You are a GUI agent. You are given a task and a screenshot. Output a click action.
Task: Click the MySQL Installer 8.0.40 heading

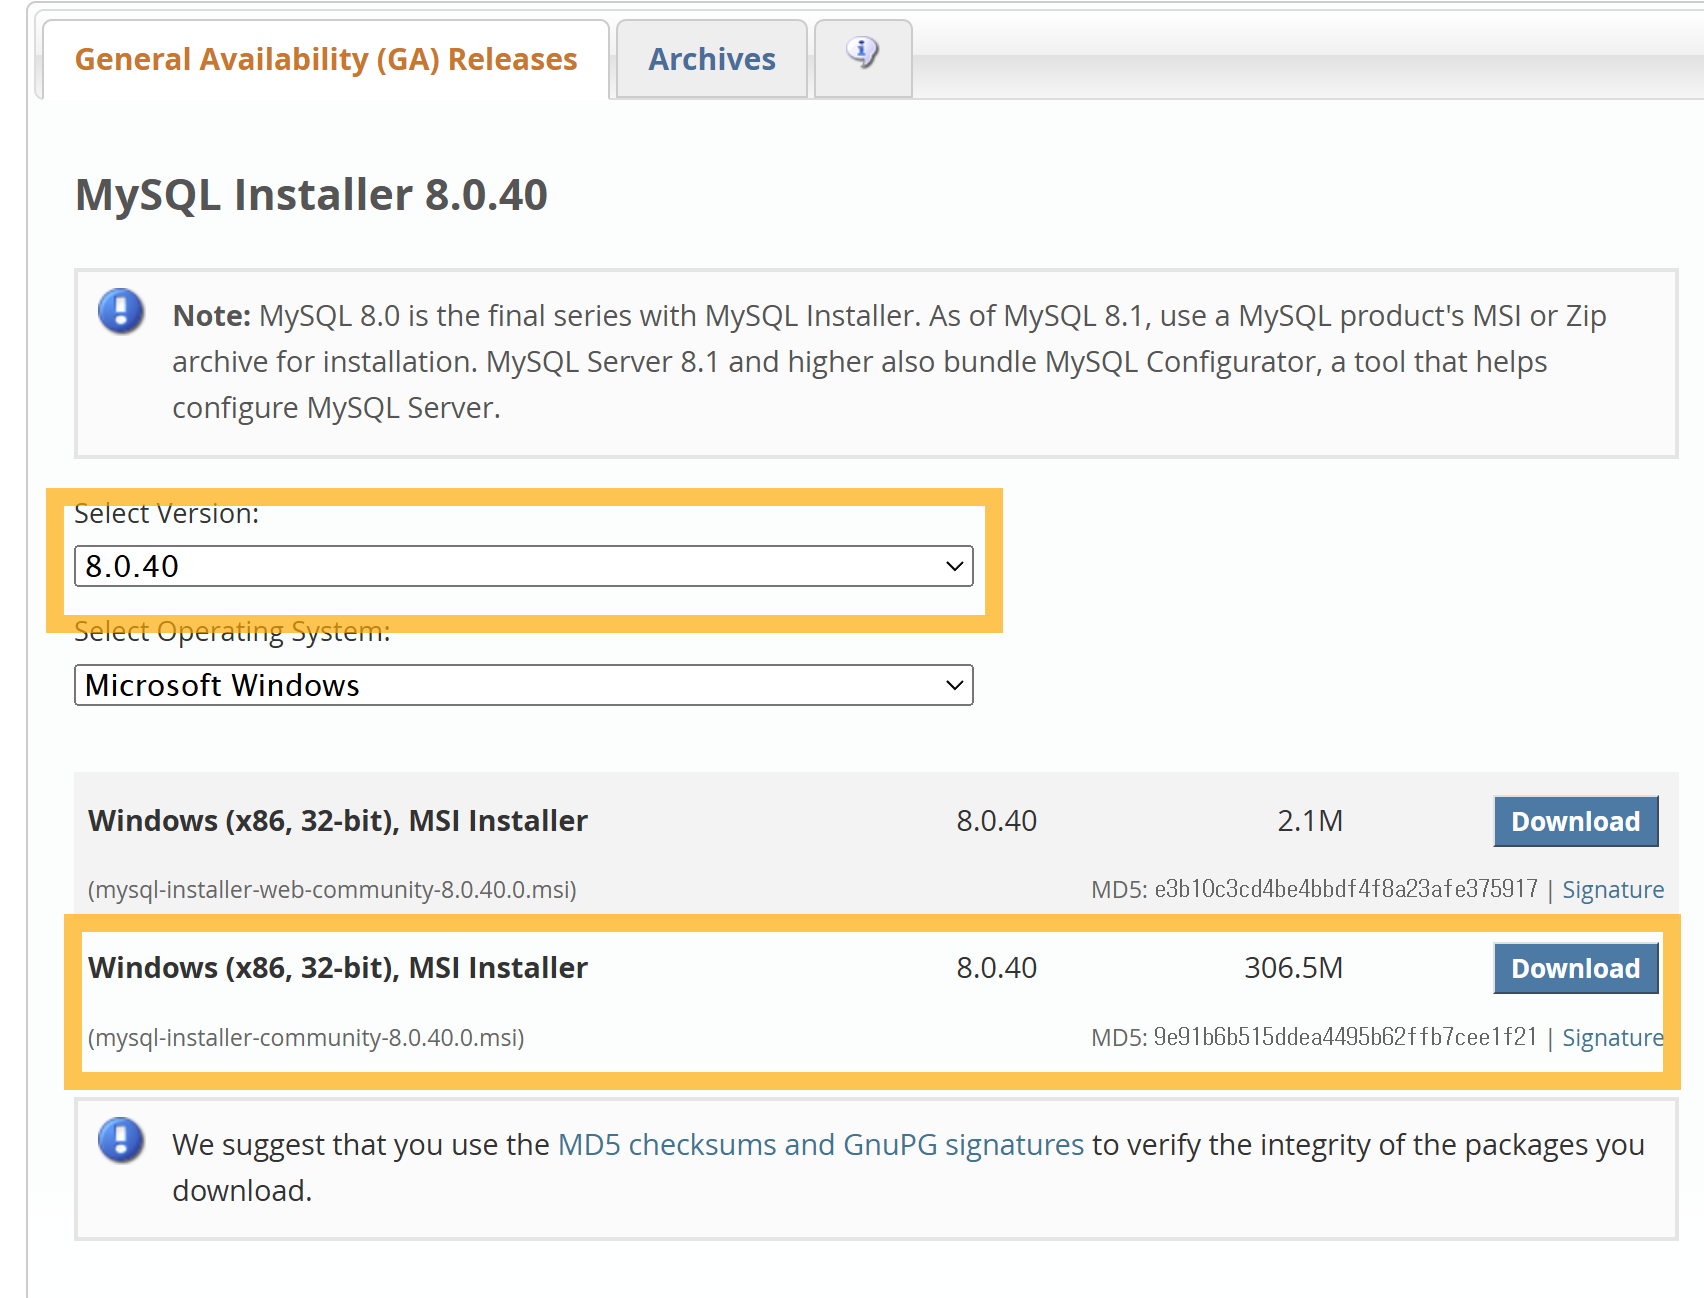click(311, 195)
